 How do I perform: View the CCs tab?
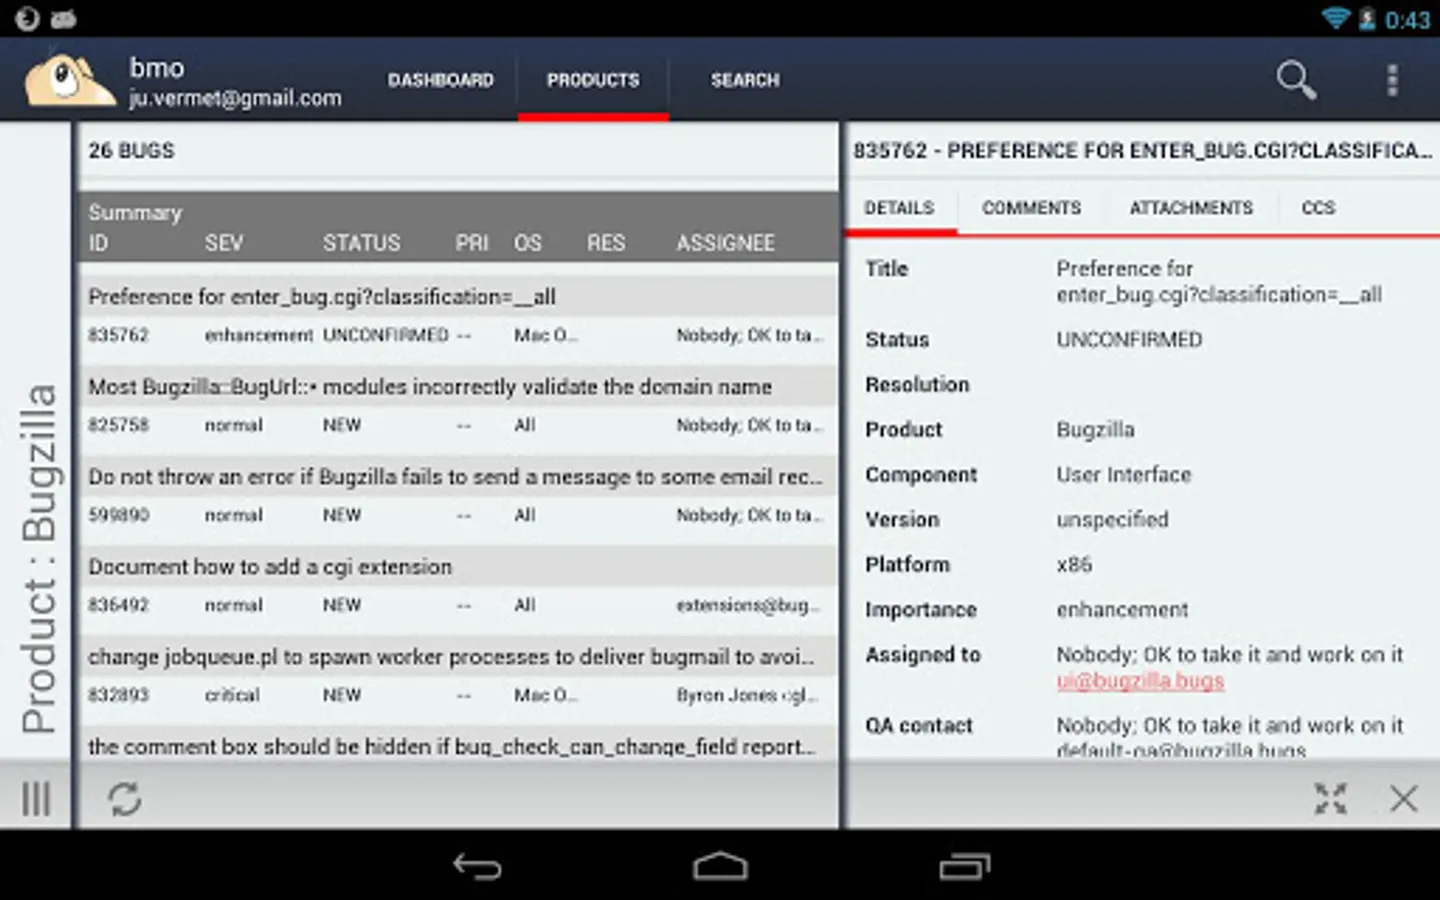pos(1318,208)
